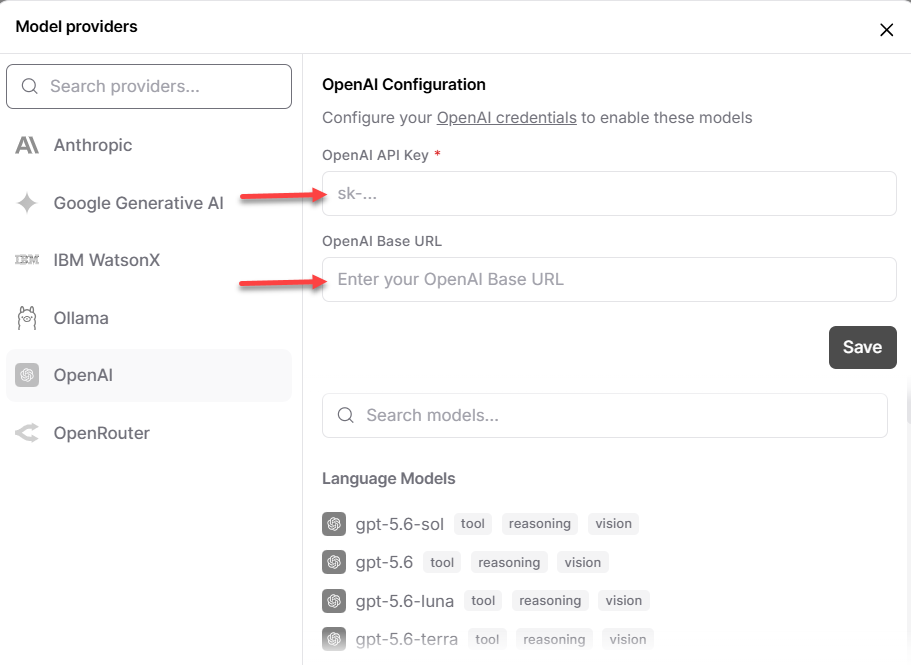Click the gpt-5.6 model icon
The width and height of the screenshot is (911, 665).
click(334, 562)
